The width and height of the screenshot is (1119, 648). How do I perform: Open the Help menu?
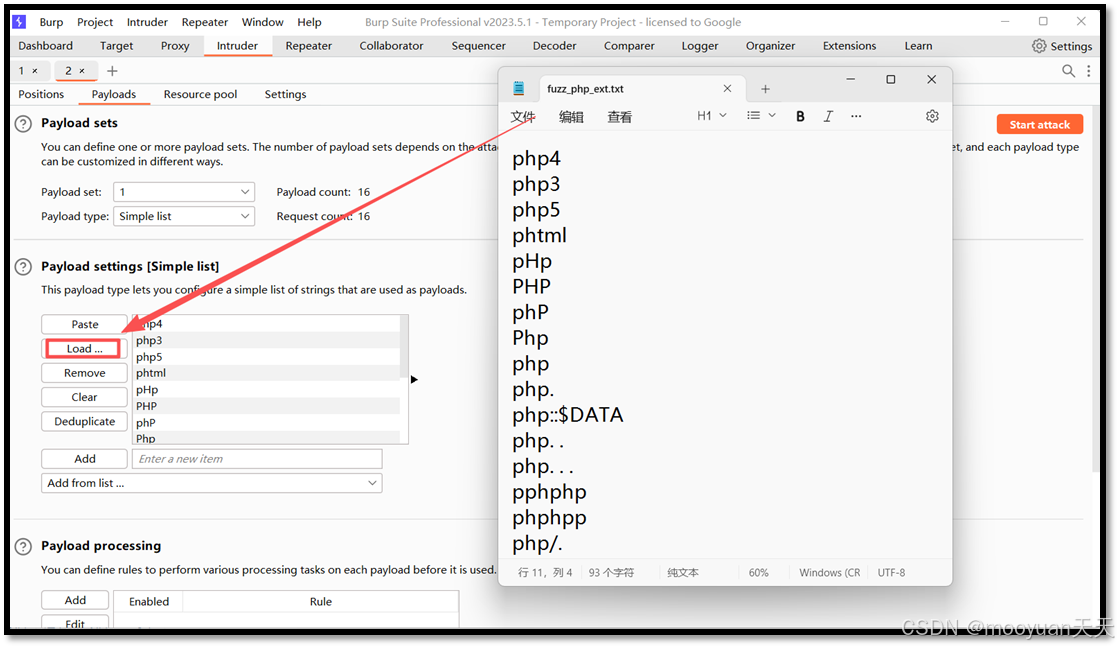(x=309, y=22)
